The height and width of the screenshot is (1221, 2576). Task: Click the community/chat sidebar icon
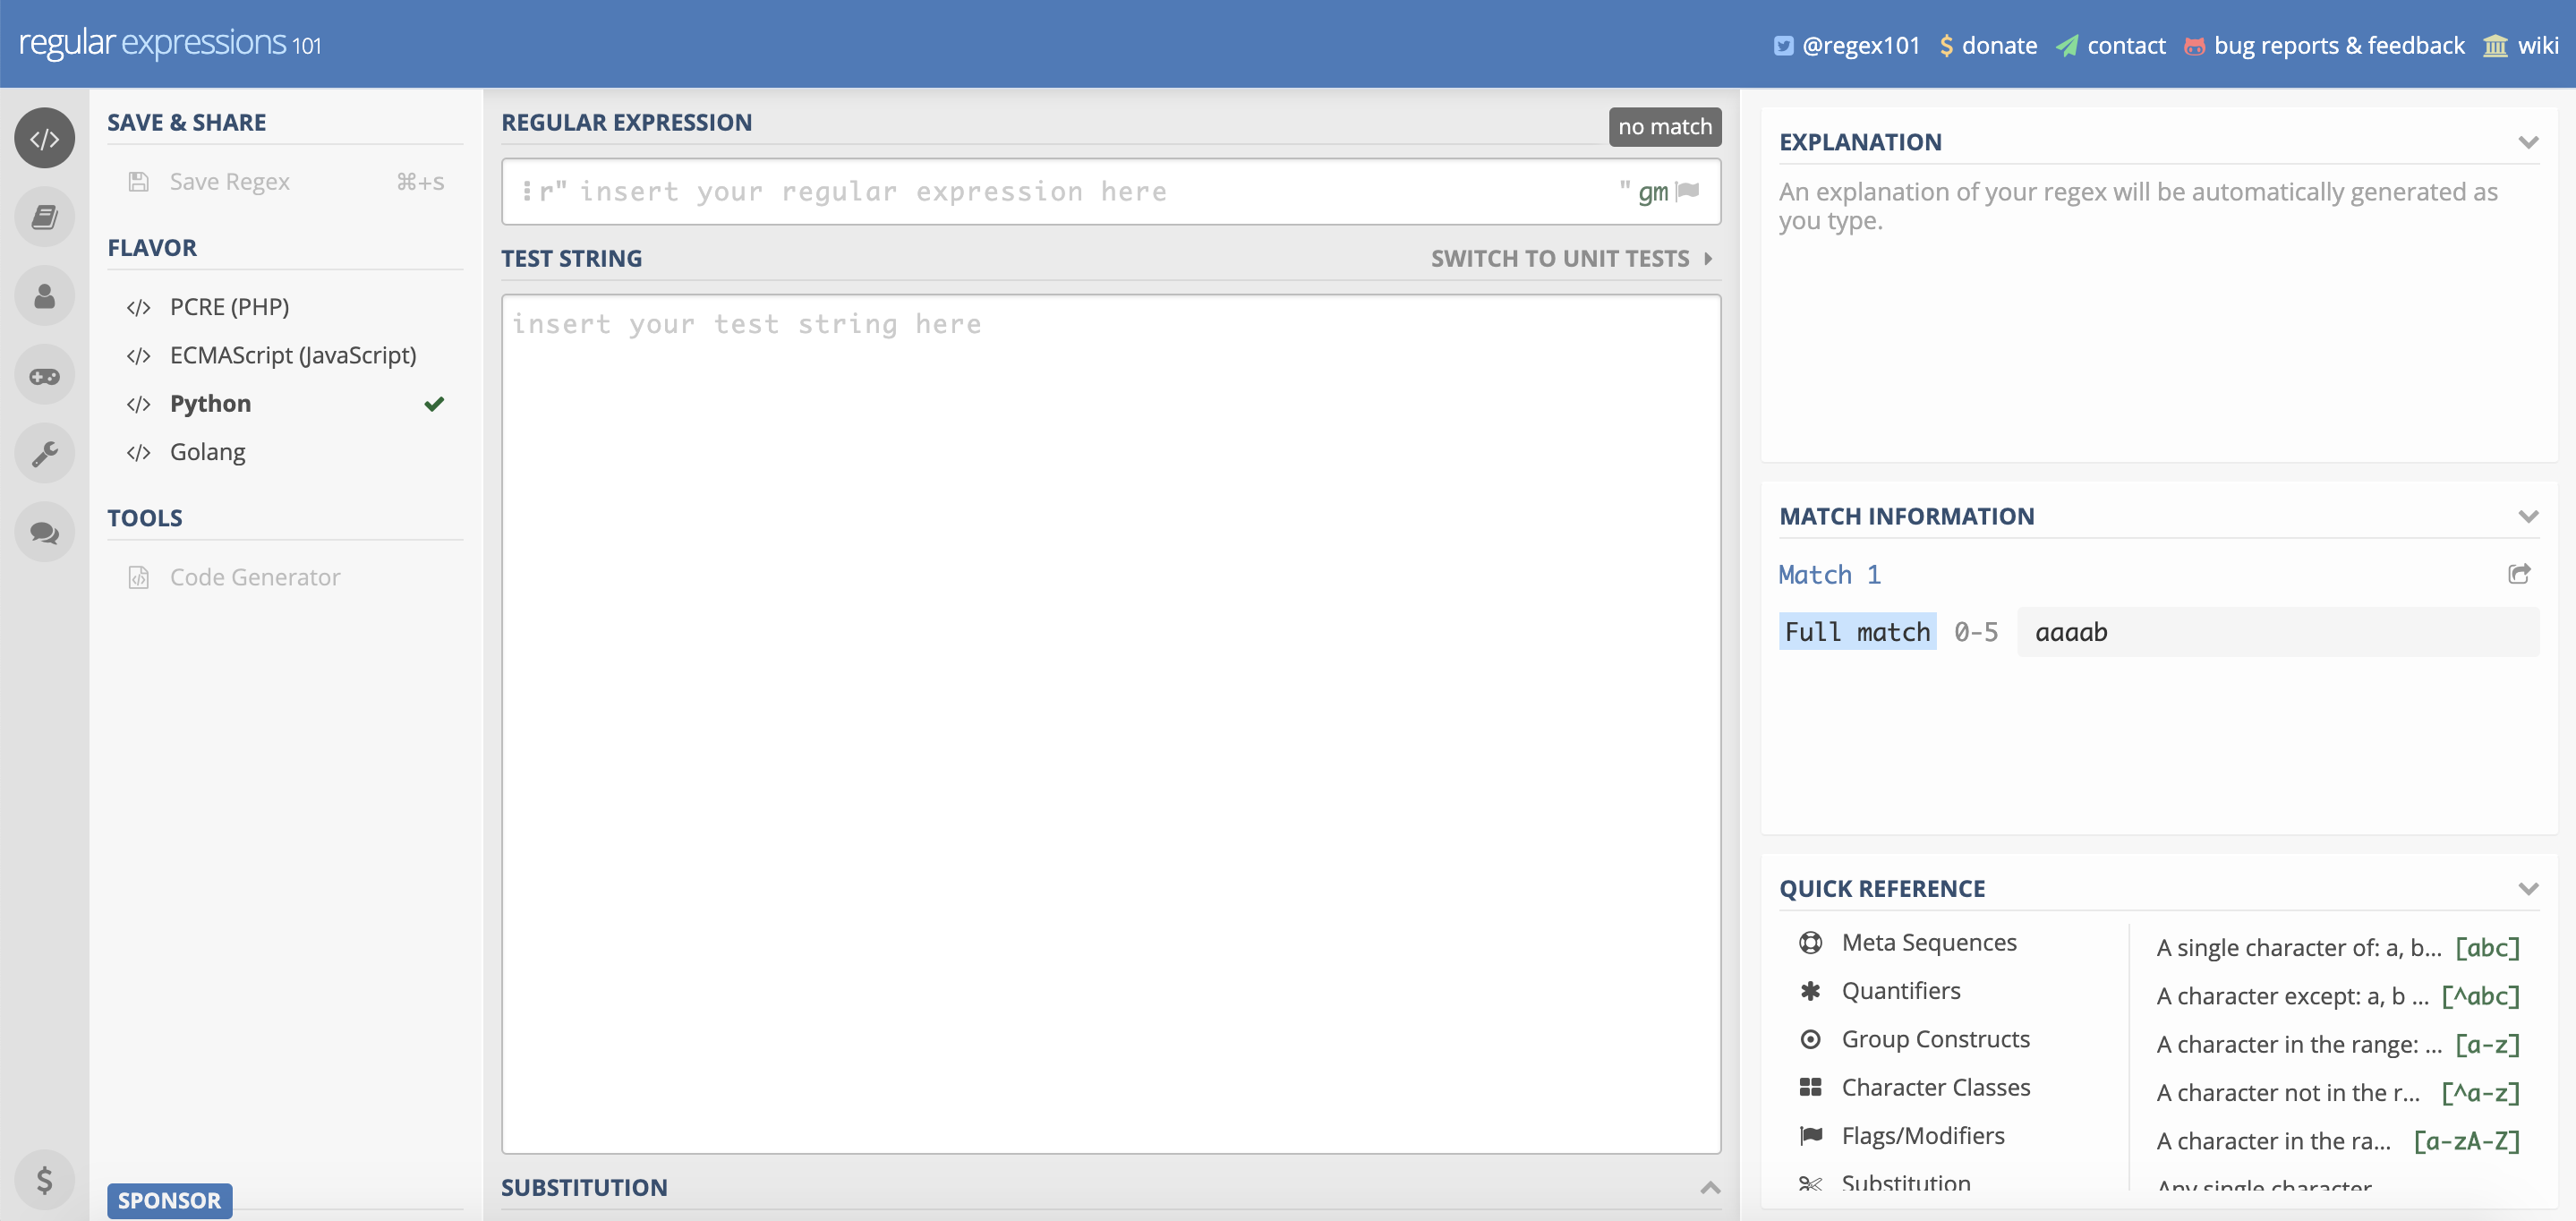click(45, 534)
